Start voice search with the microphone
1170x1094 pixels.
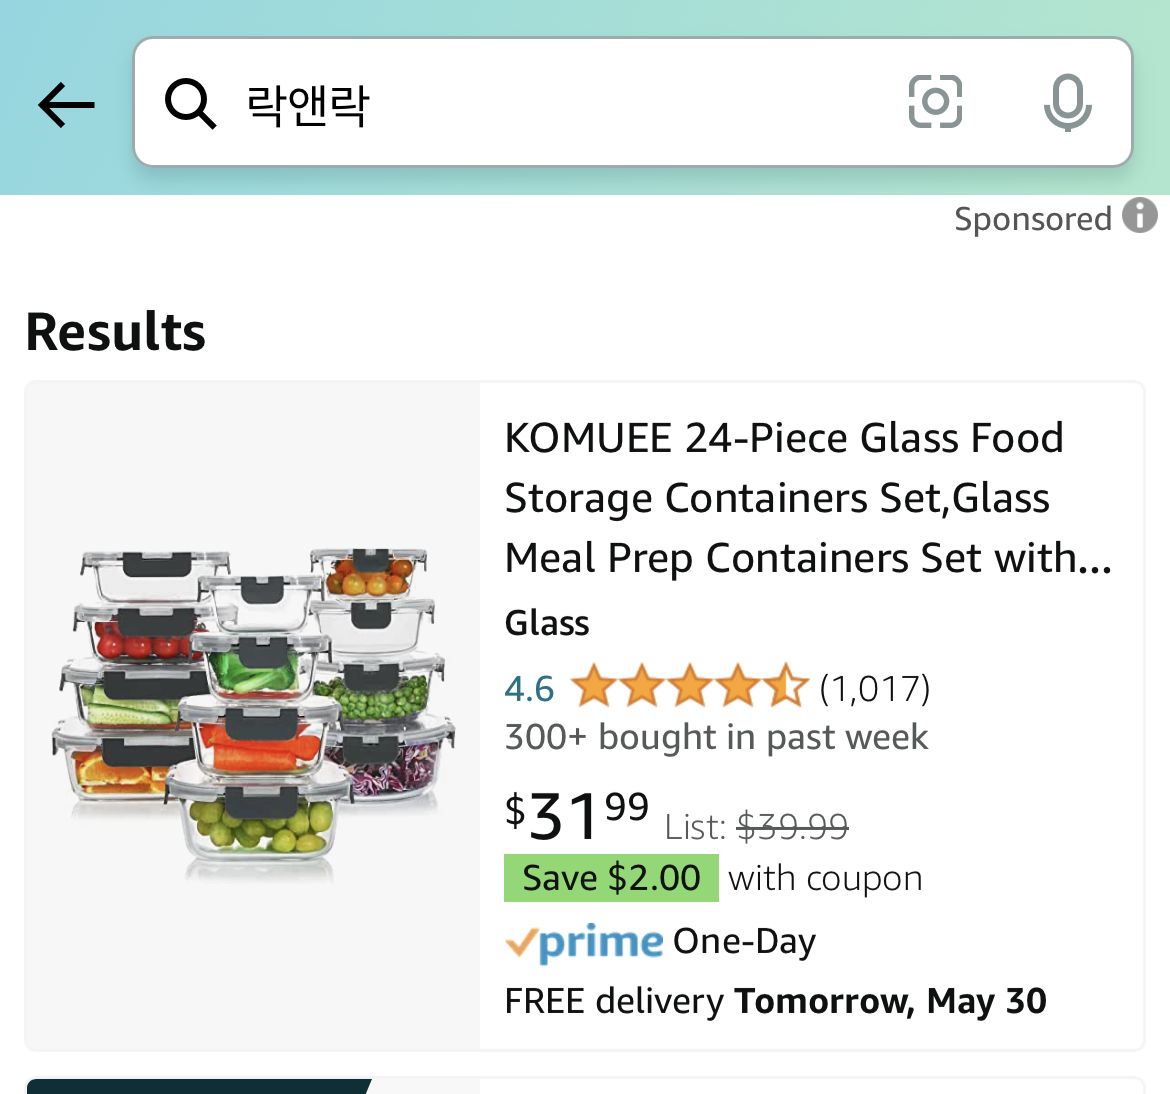coord(1067,102)
